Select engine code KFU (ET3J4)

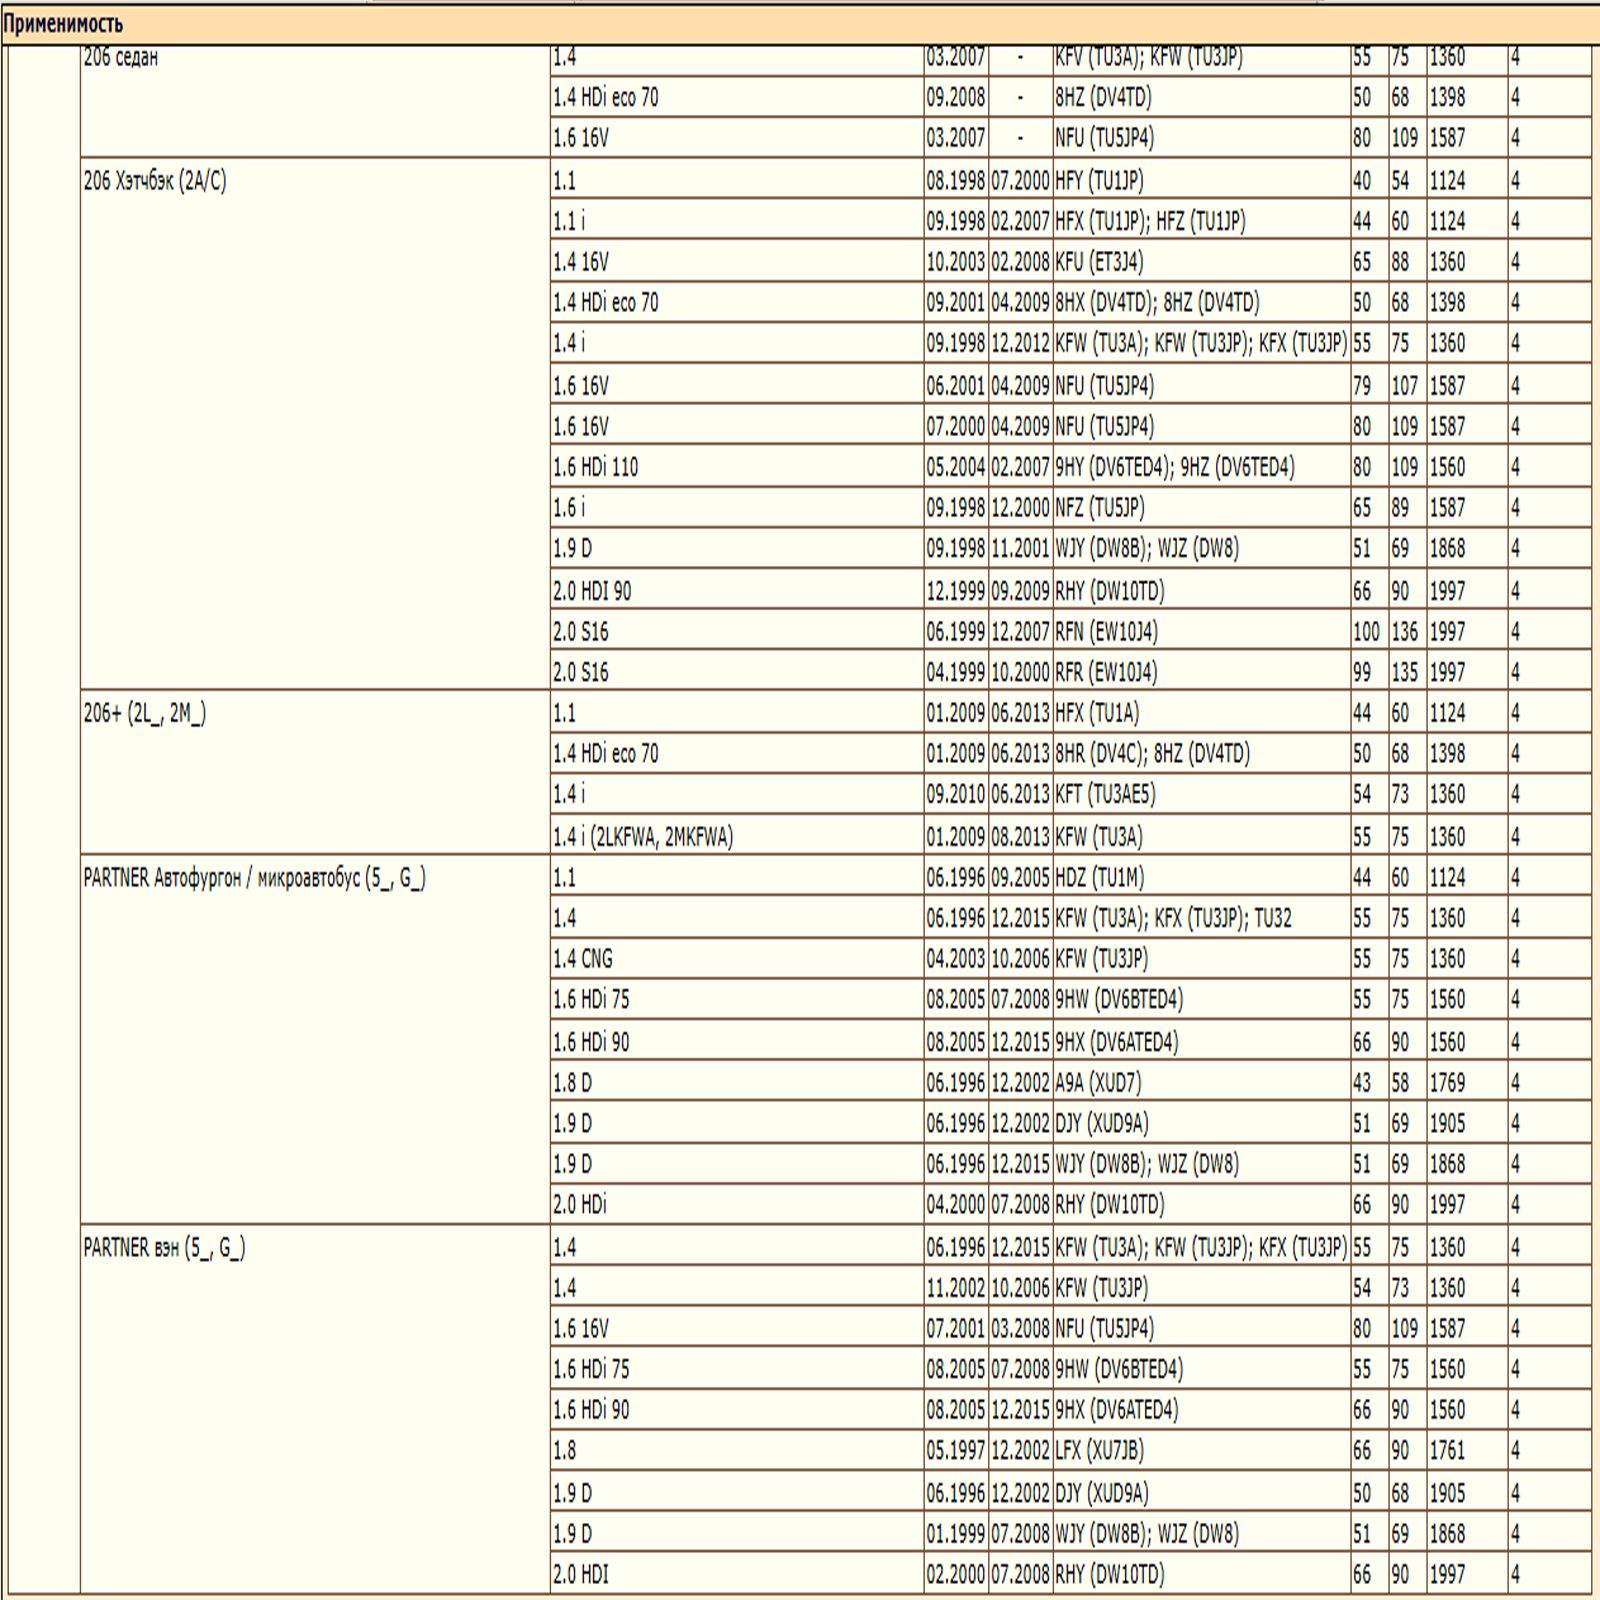pyautogui.click(x=1098, y=262)
